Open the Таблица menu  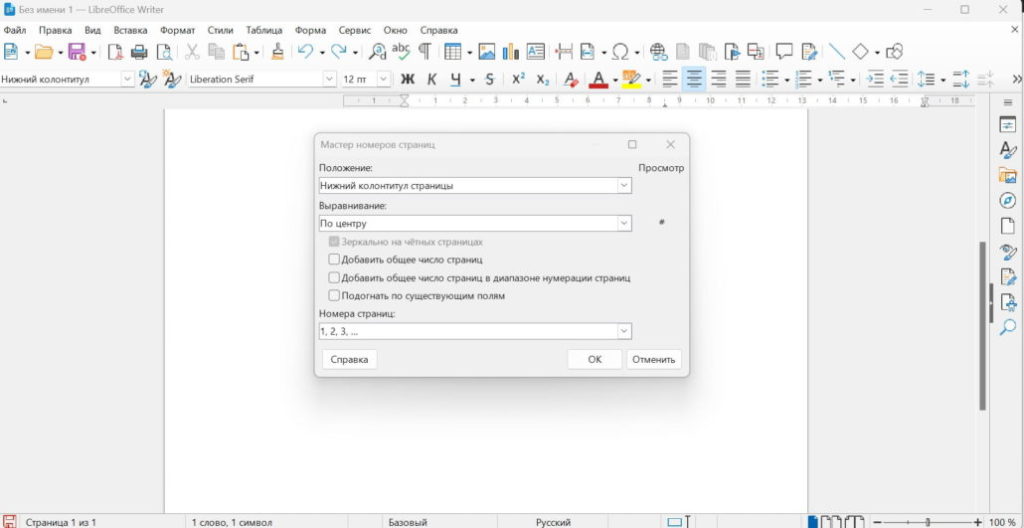point(264,30)
